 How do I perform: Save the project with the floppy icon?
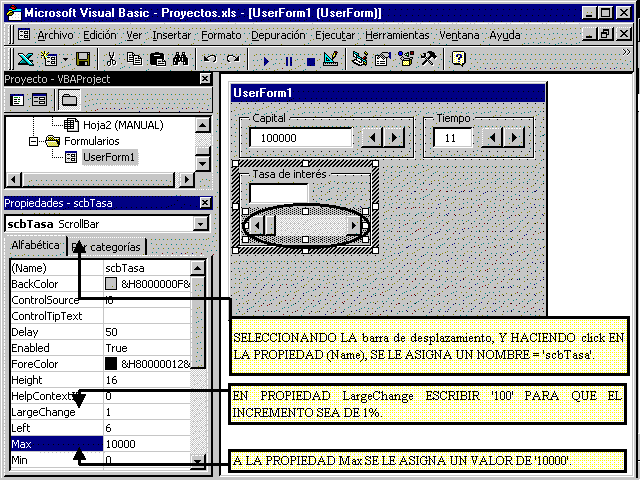click(x=83, y=60)
